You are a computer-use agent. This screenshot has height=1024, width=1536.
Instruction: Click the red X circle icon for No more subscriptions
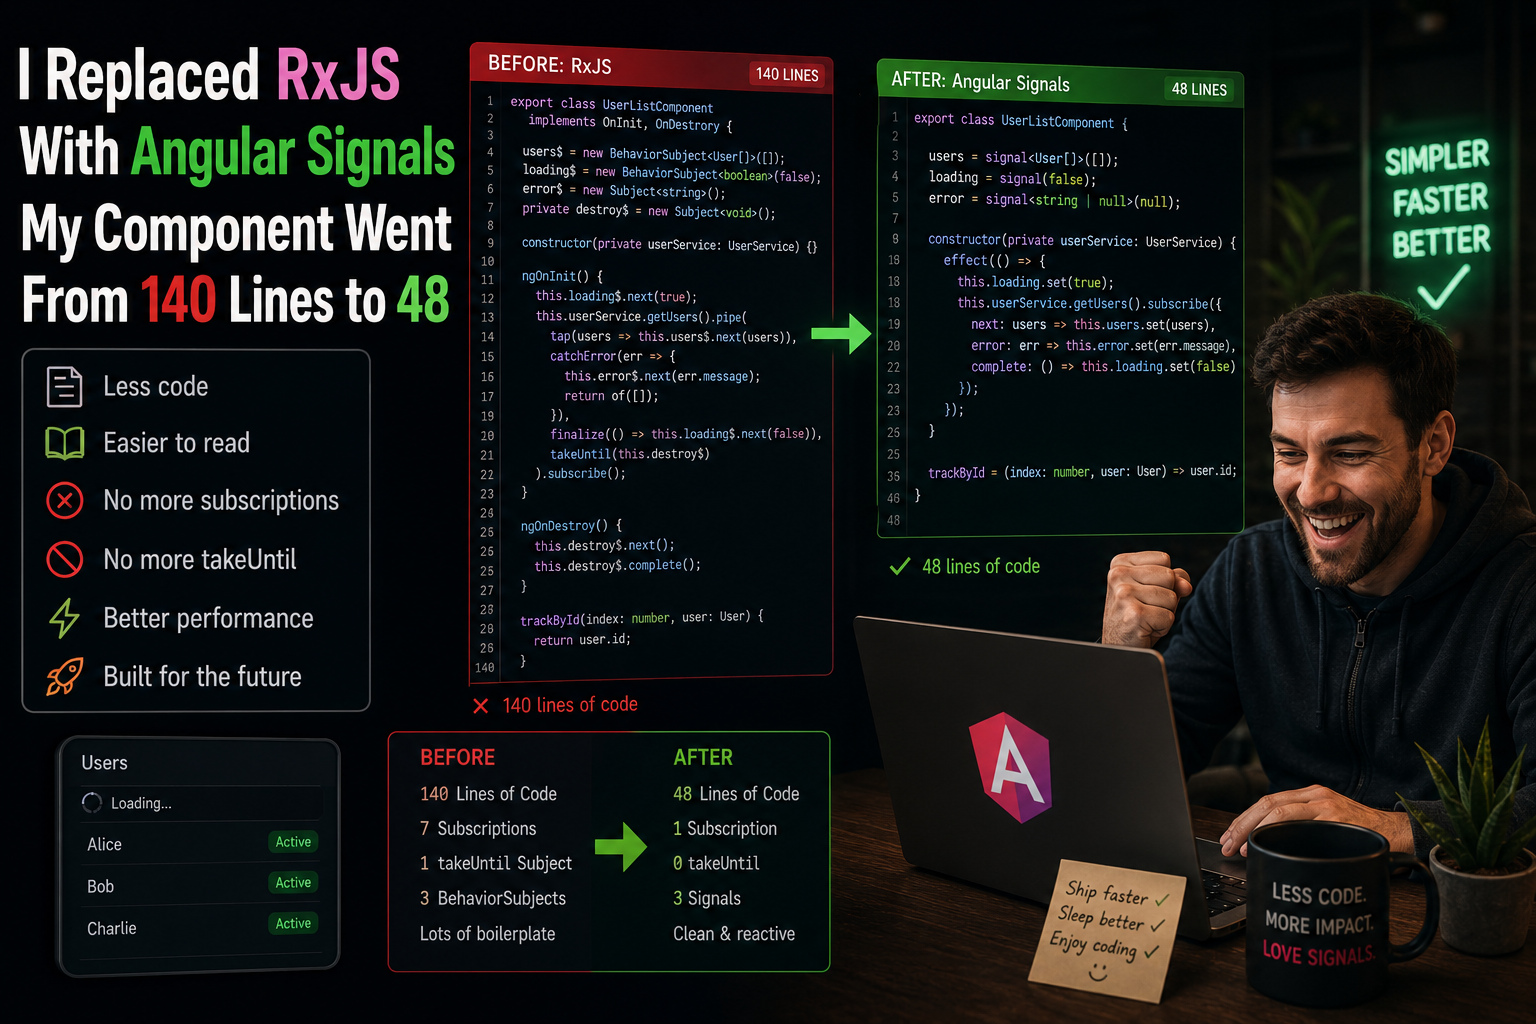pos(65,500)
